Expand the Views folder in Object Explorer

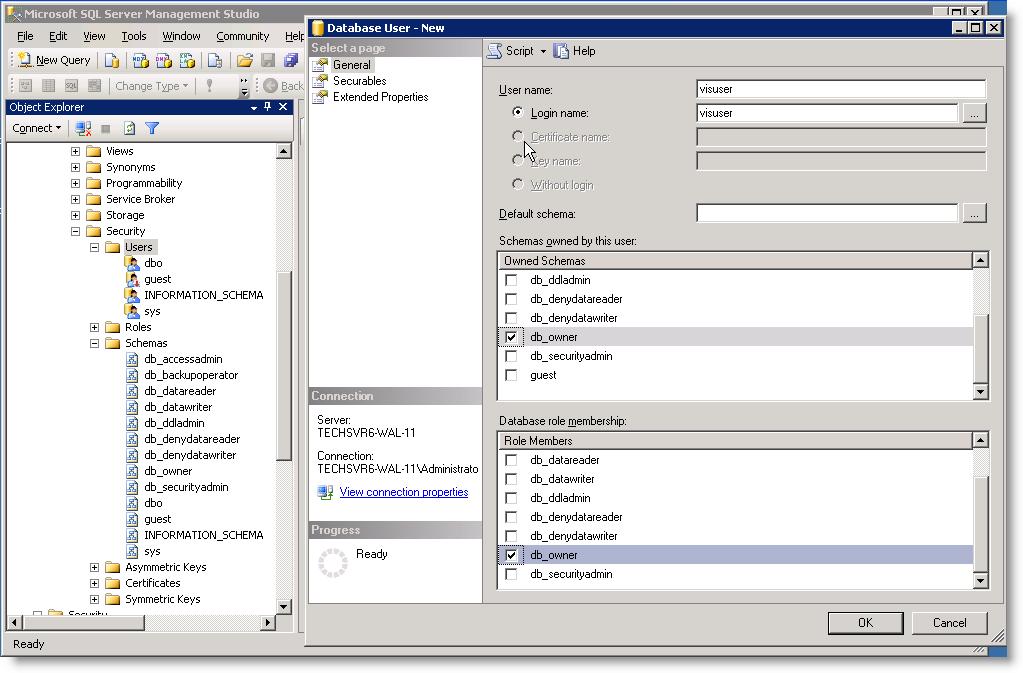pos(76,151)
